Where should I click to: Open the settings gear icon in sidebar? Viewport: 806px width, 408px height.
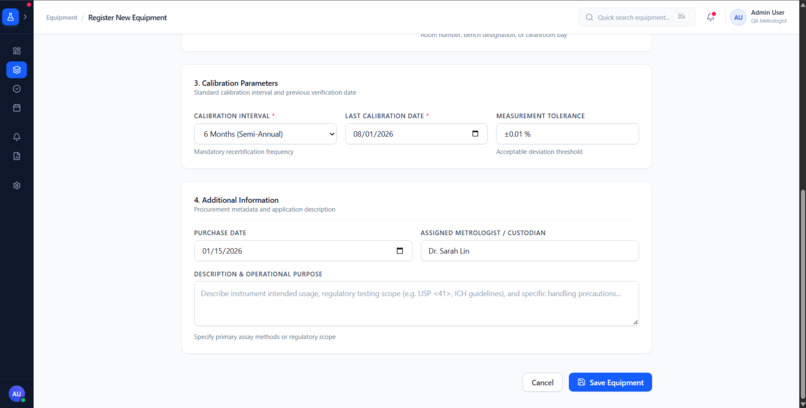16,186
